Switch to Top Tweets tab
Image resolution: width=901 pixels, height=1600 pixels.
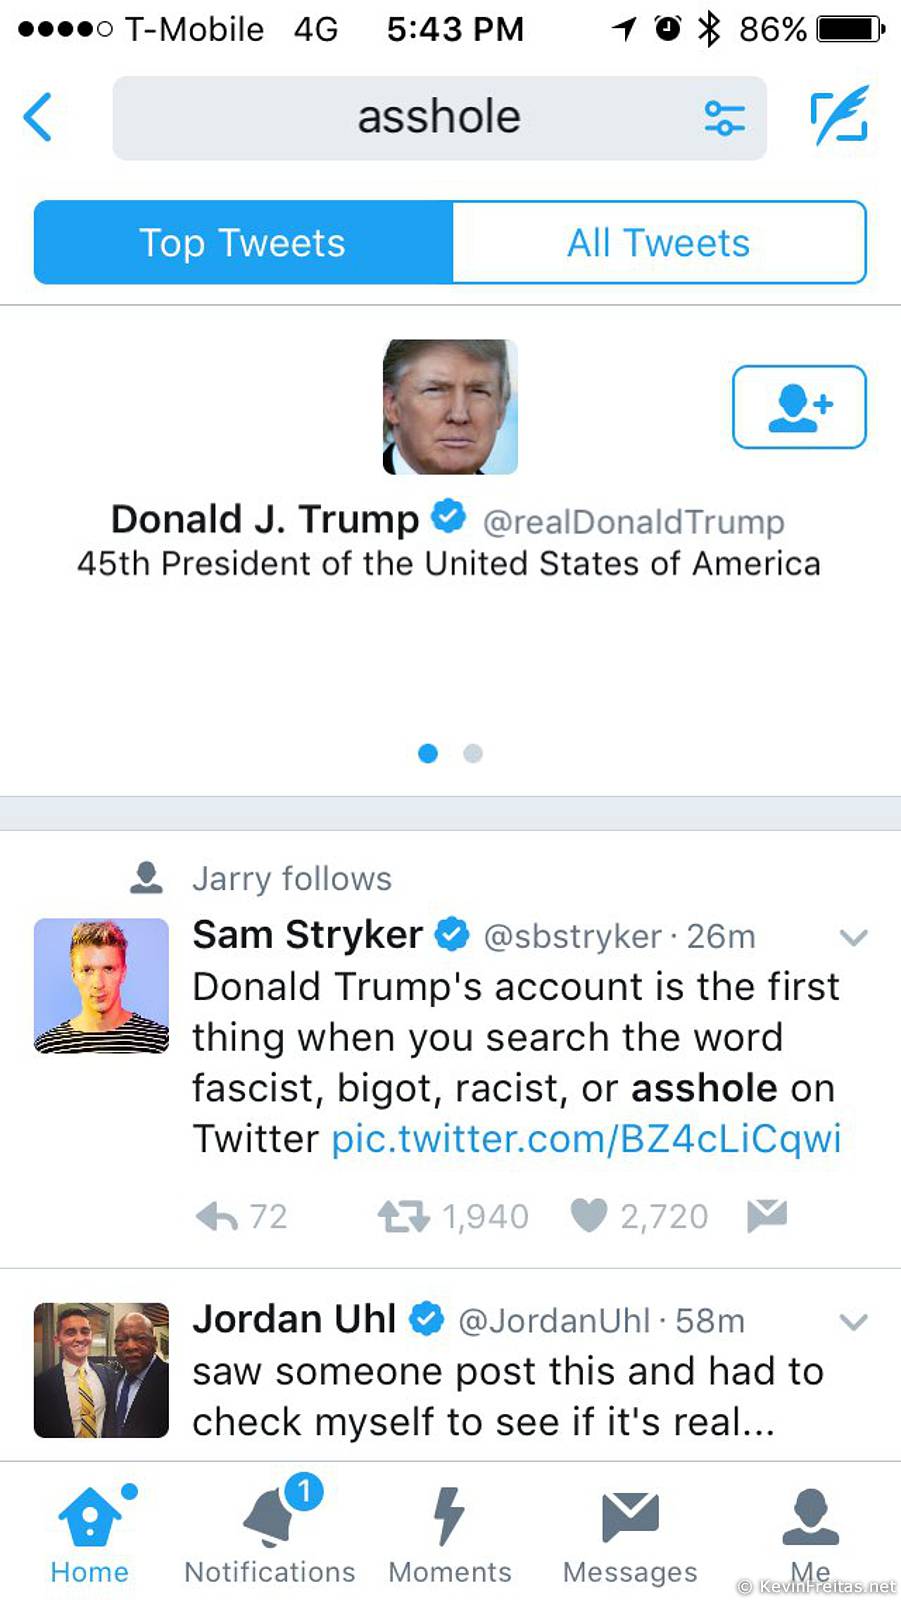(243, 243)
